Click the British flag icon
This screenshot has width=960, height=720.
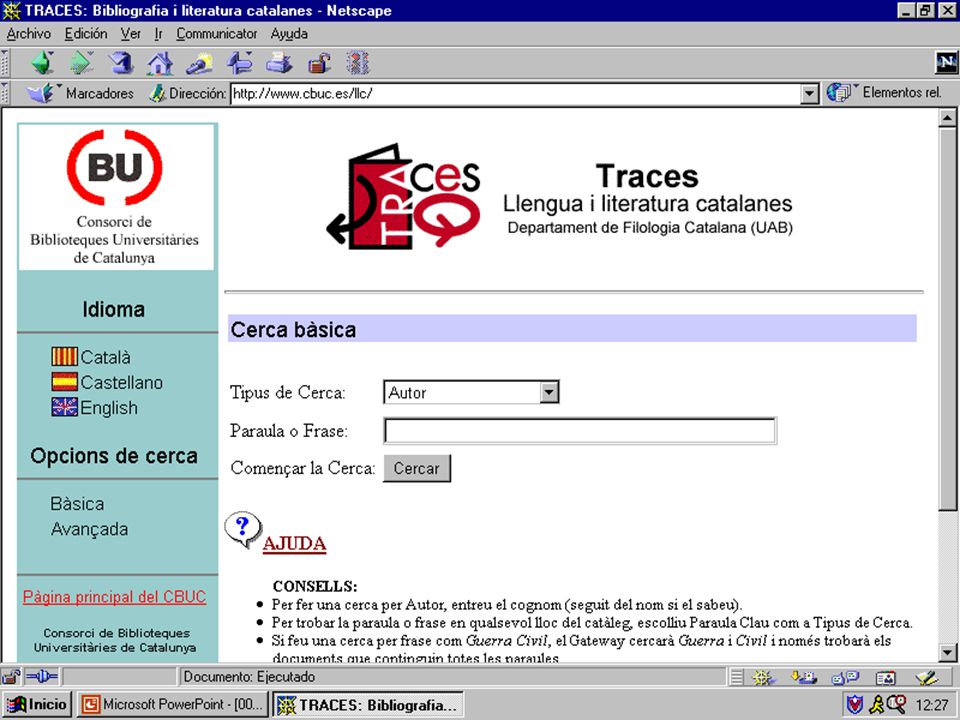(64, 407)
